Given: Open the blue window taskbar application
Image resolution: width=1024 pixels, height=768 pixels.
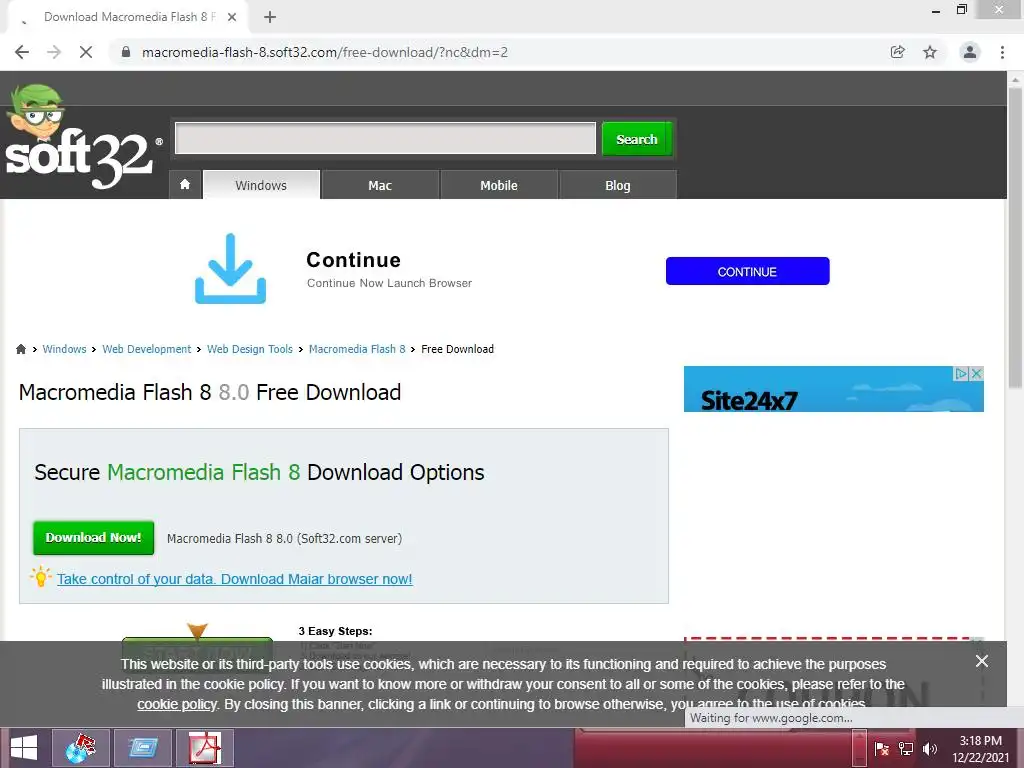Looking at the screenshot, I should (143, 748).
